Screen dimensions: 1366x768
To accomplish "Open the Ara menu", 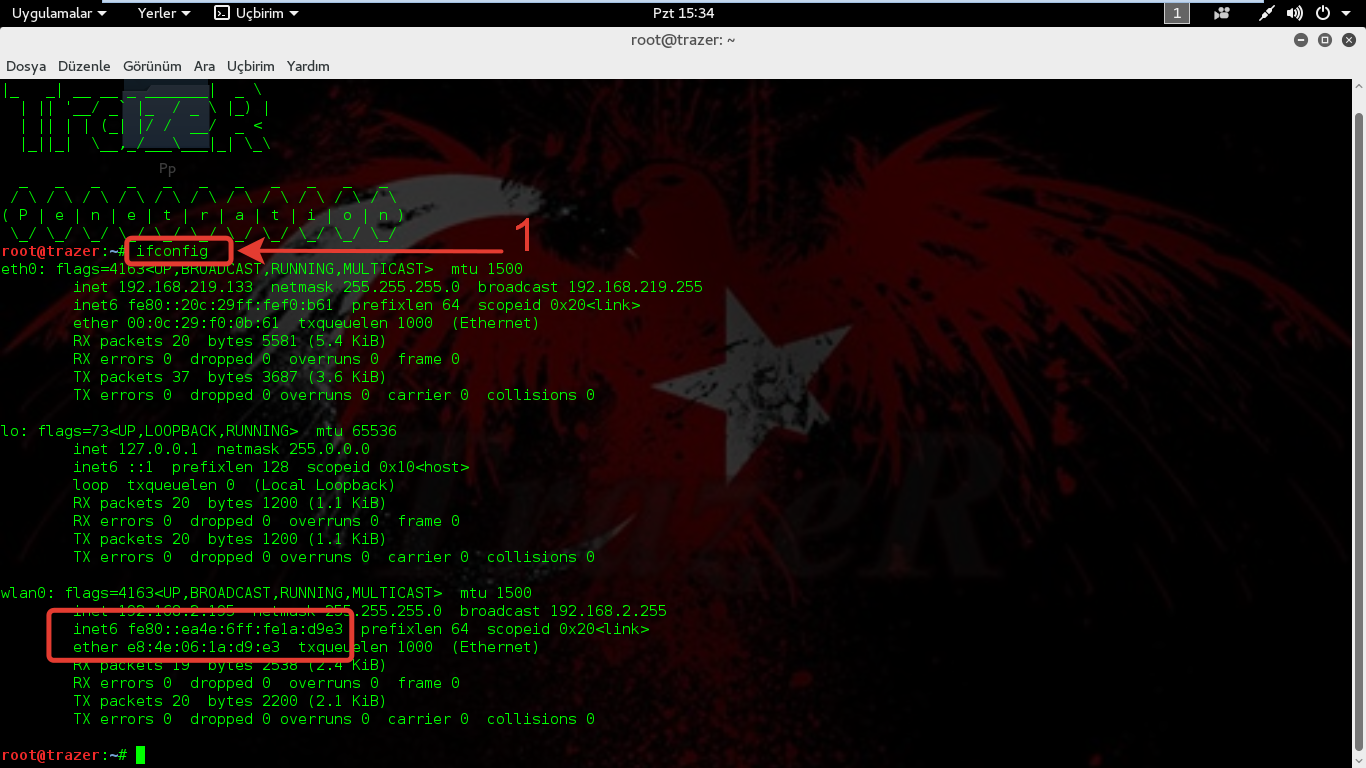I will pyautogui.click(x=204, y=66).
